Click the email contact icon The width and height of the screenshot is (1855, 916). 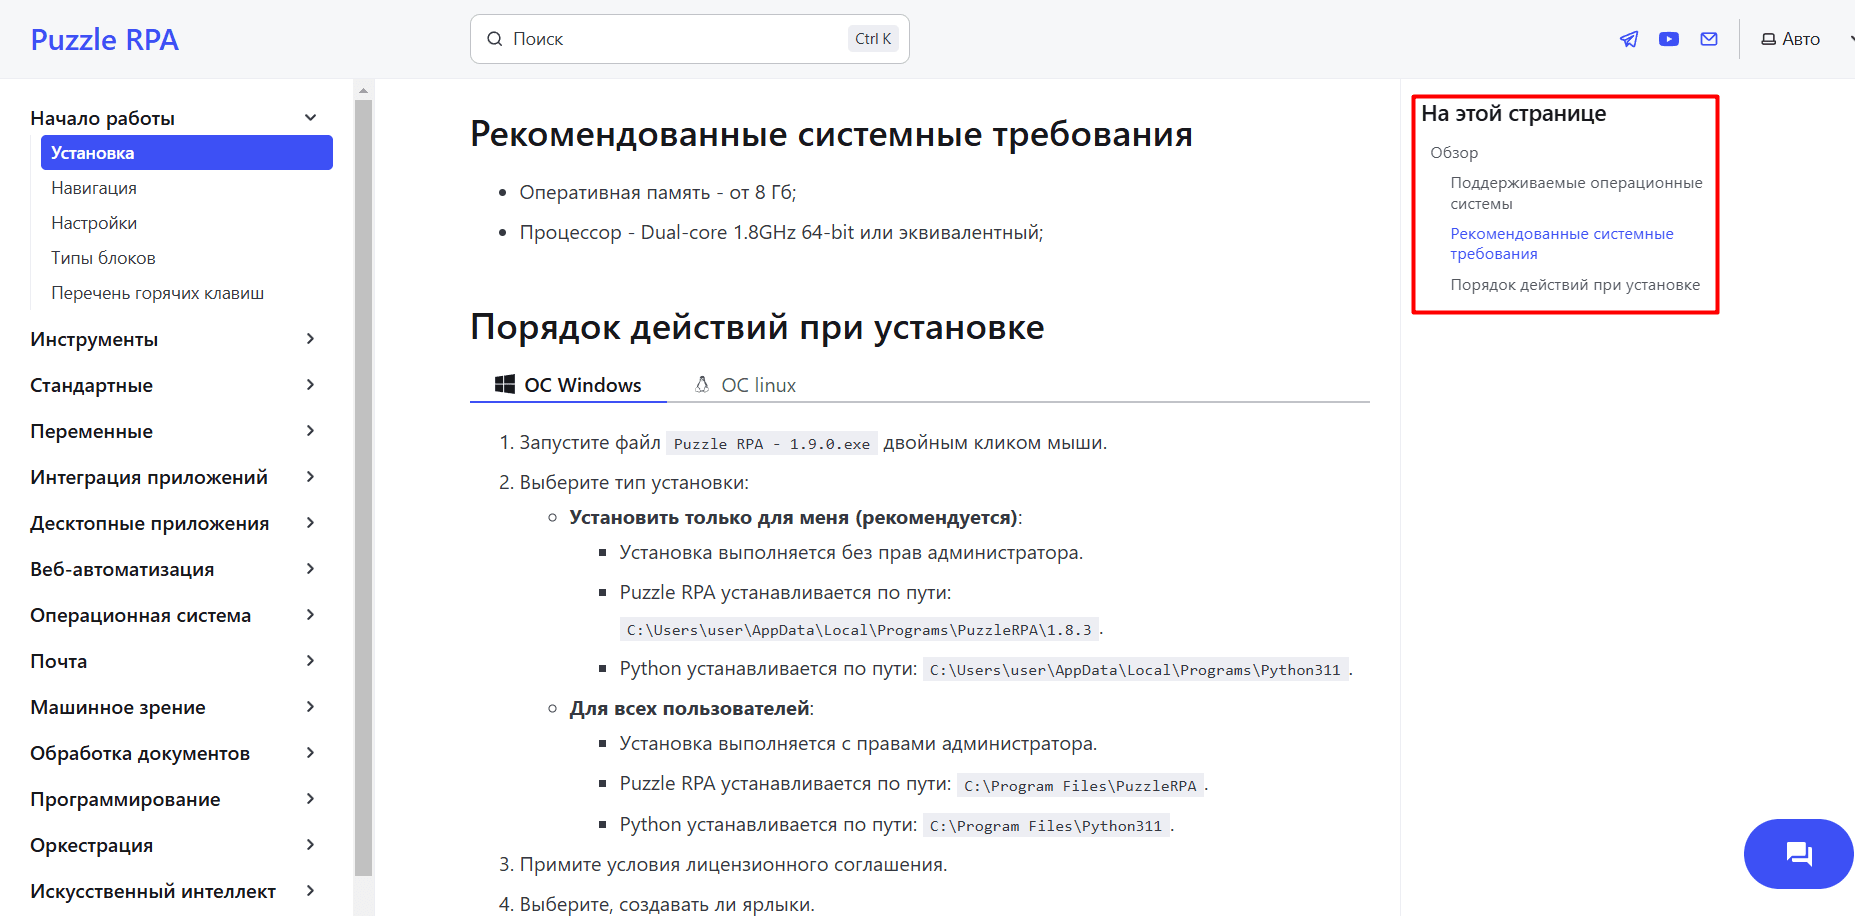pyautogui.click(x=1708, y=38)
